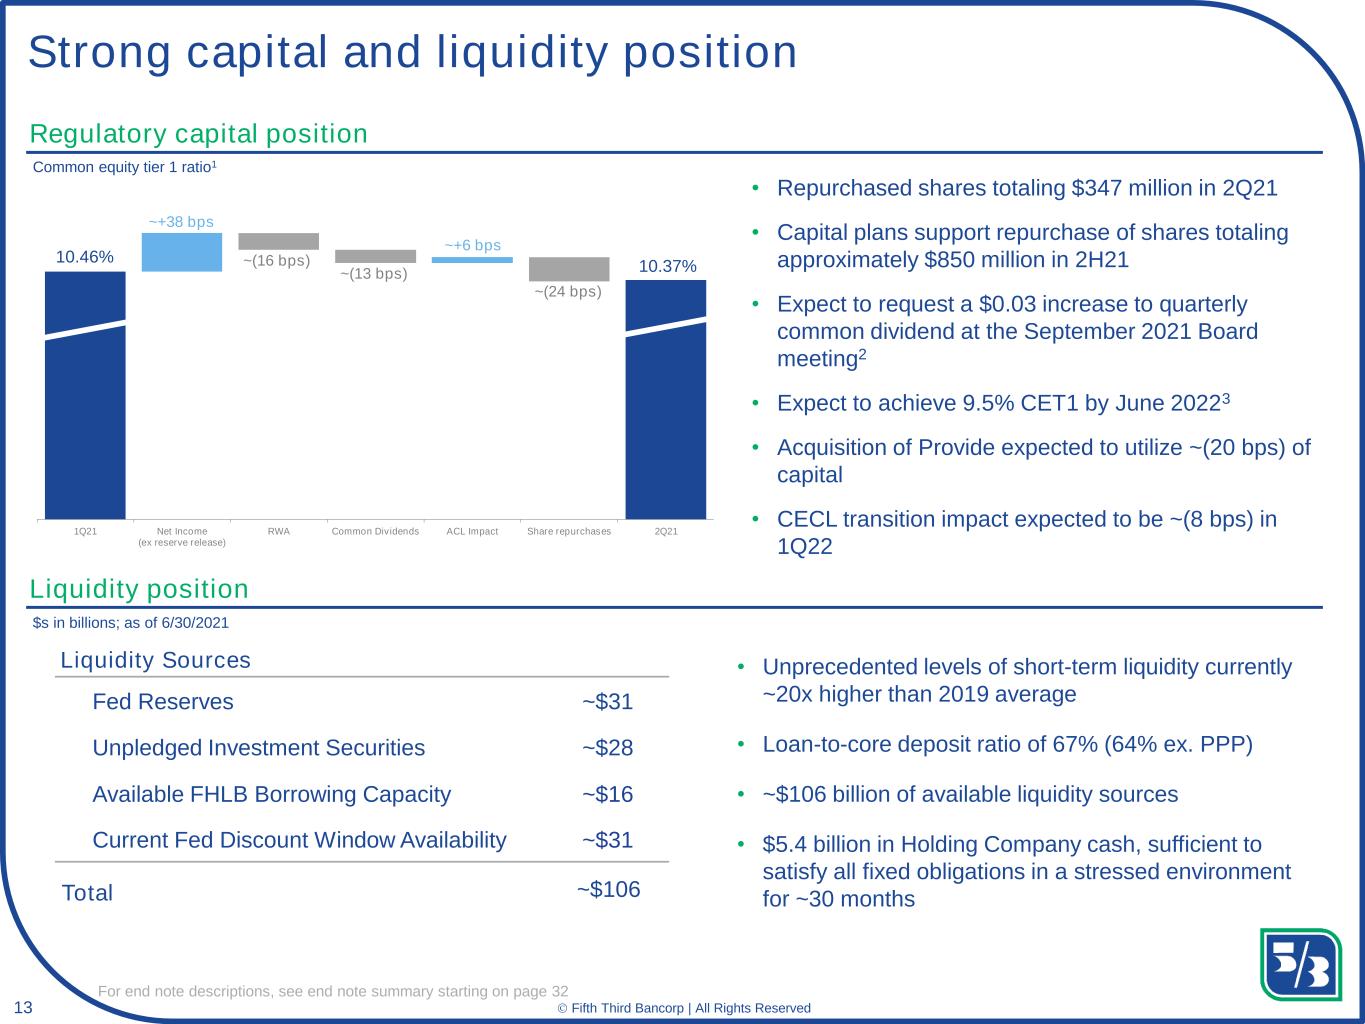Click Available FHLB Borrowing Capacity row
The image size is (1365, 1024).
(362, 794)
